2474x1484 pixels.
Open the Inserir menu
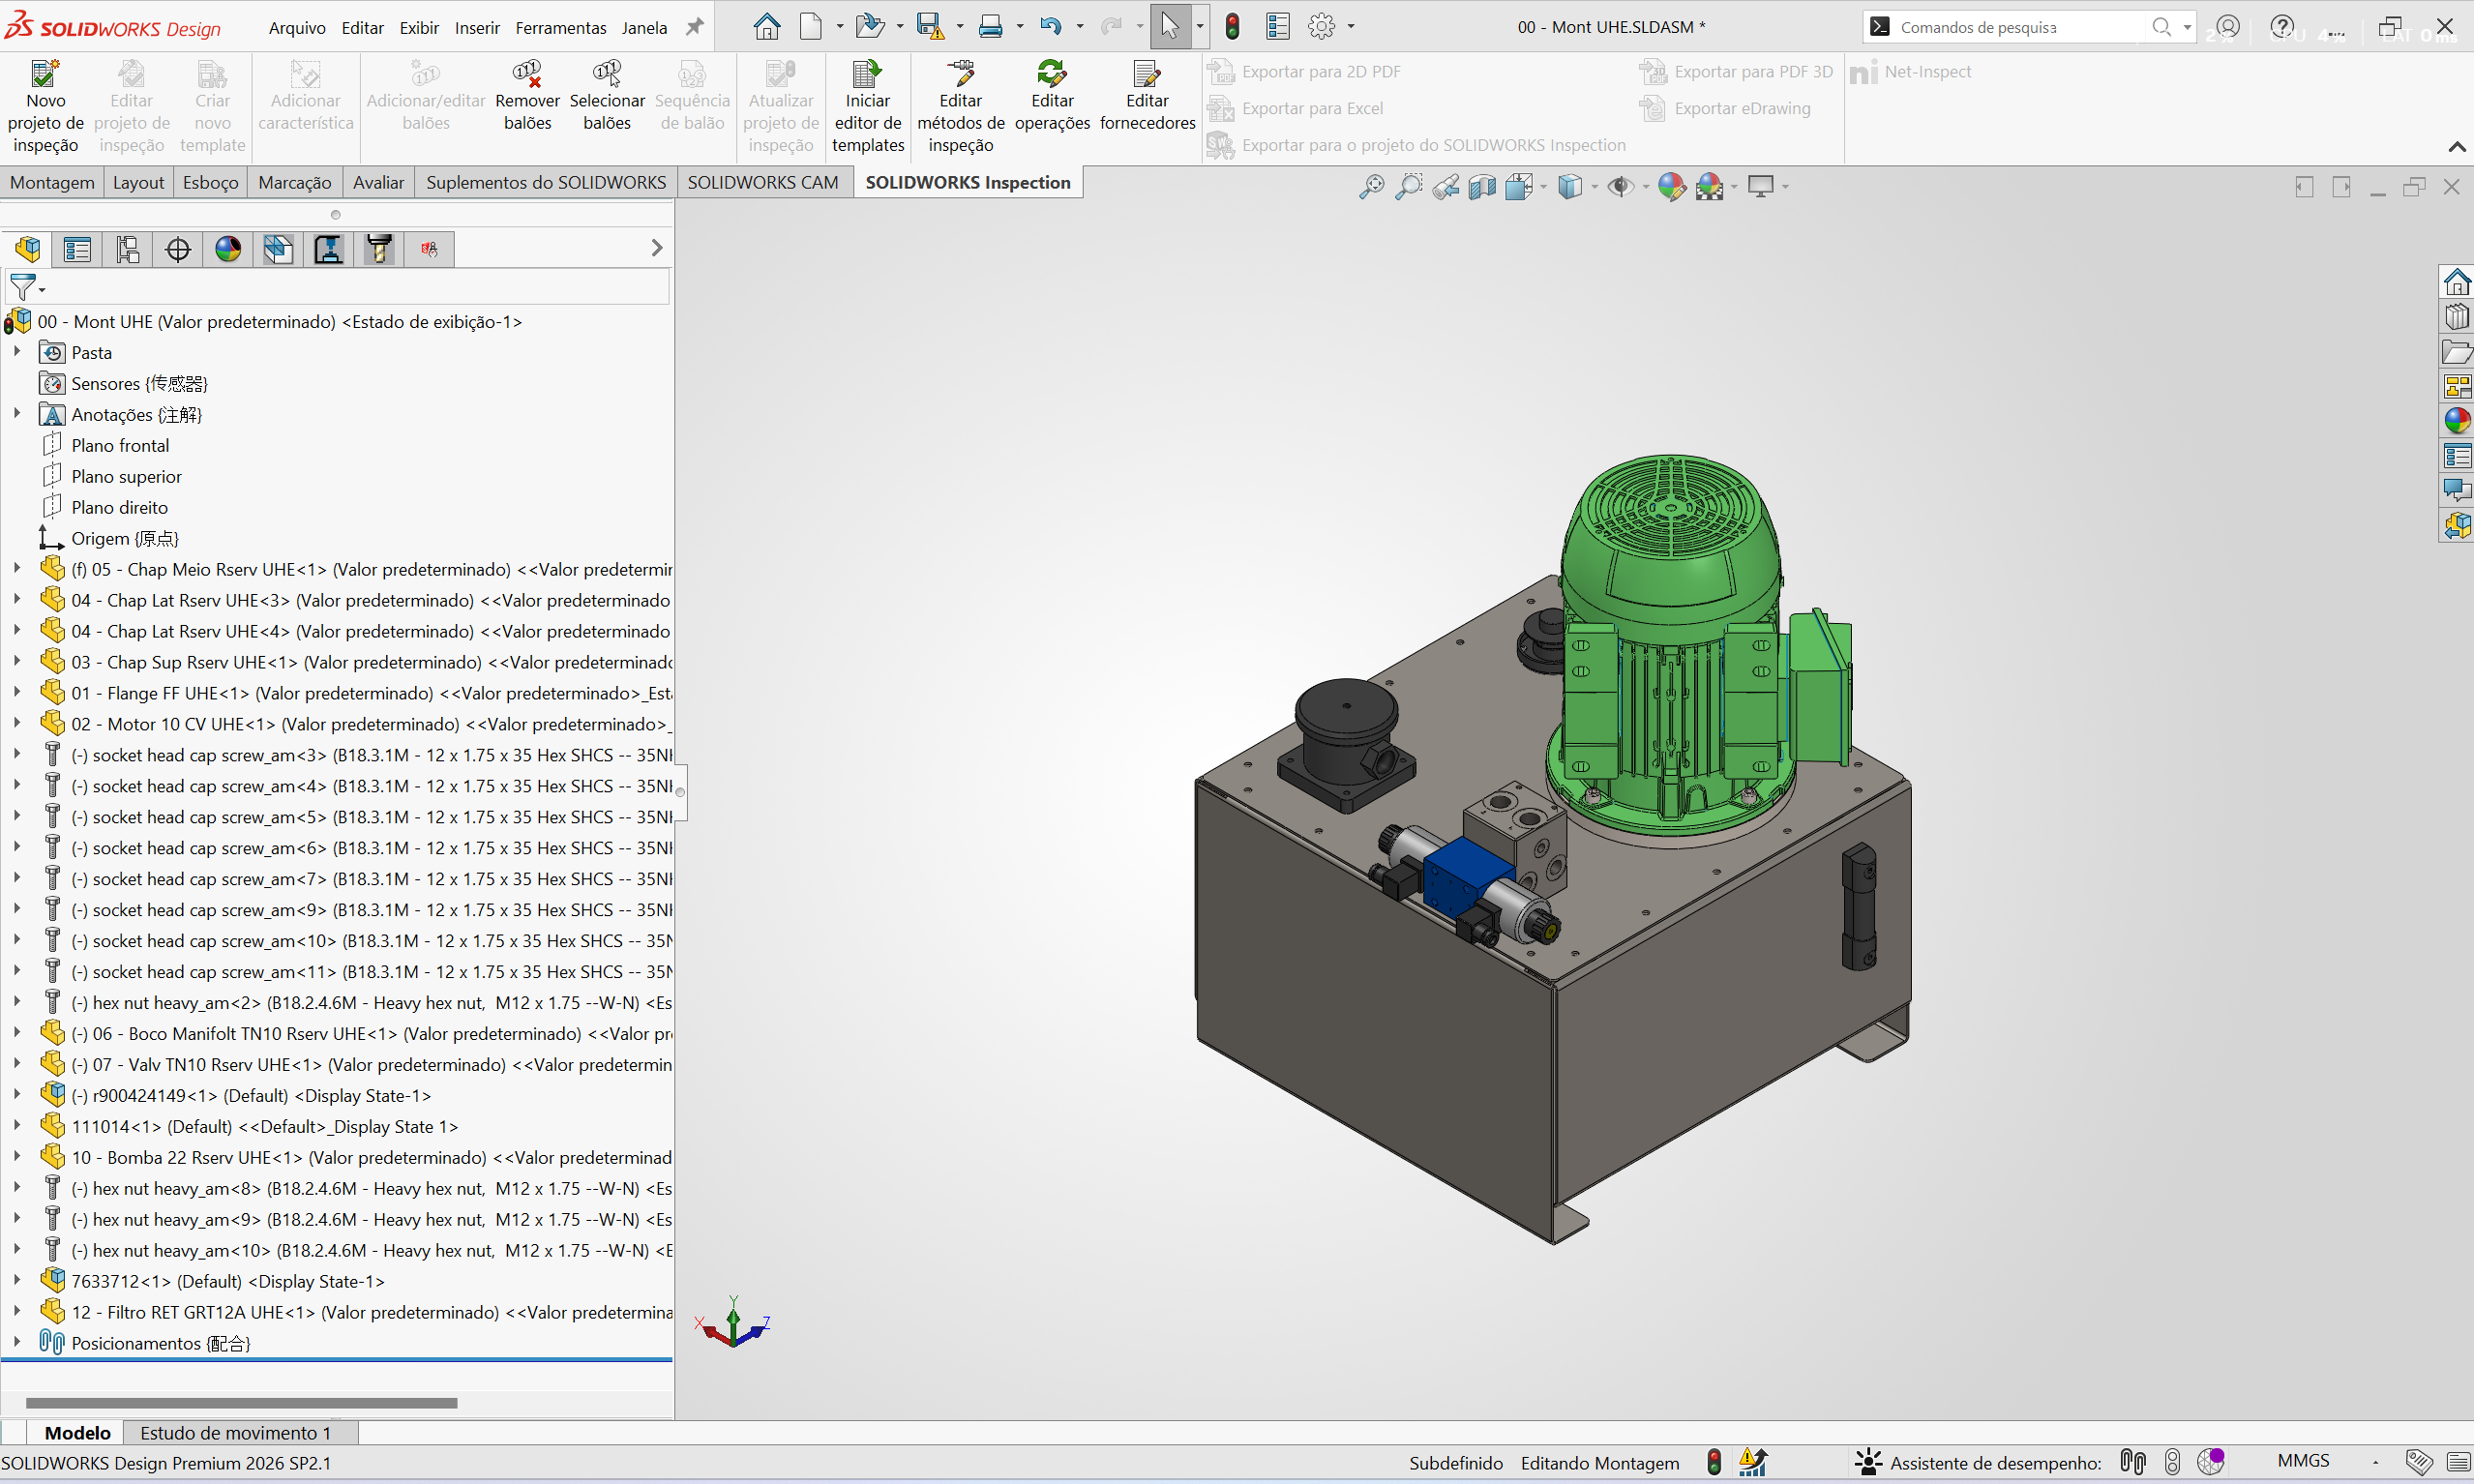tap(477, 28)
